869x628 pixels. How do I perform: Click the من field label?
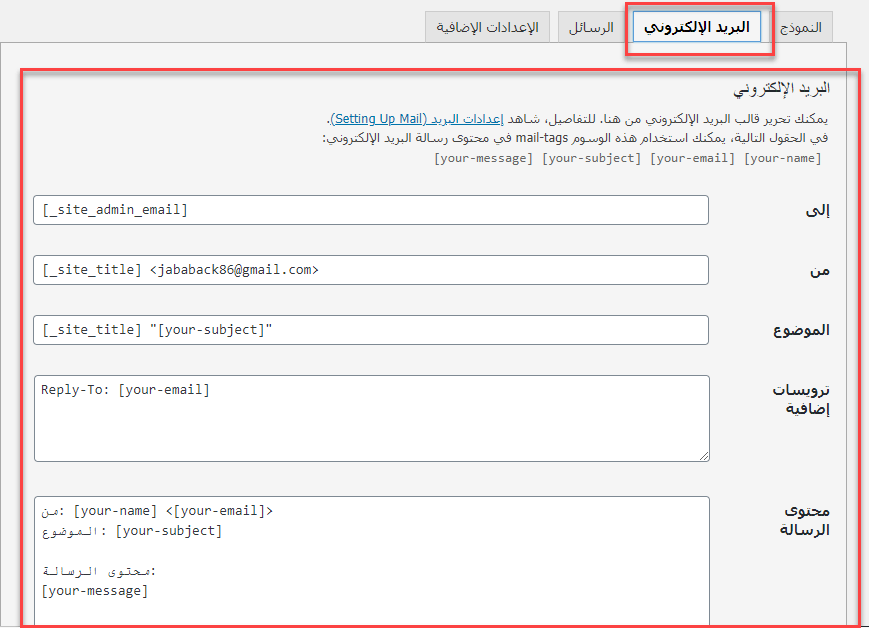[820, 270]
